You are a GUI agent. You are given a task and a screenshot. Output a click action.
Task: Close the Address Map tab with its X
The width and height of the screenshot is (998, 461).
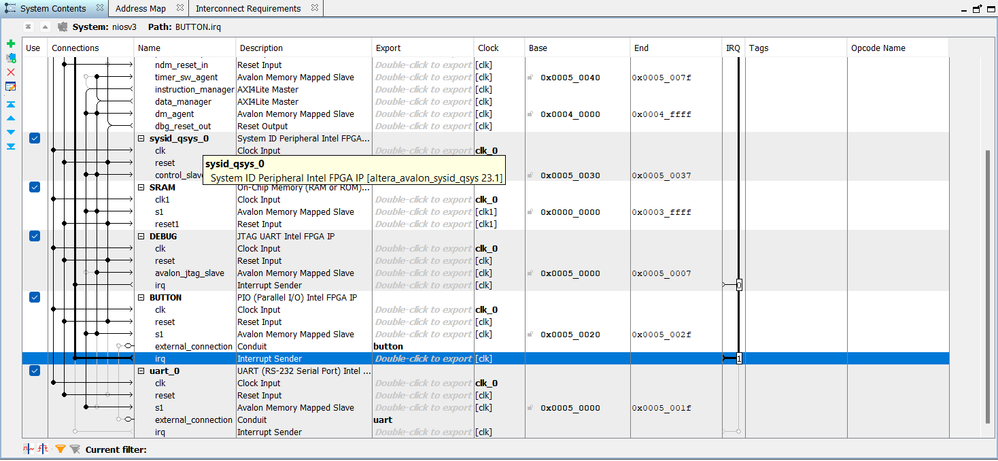click(x=179, y=8)
